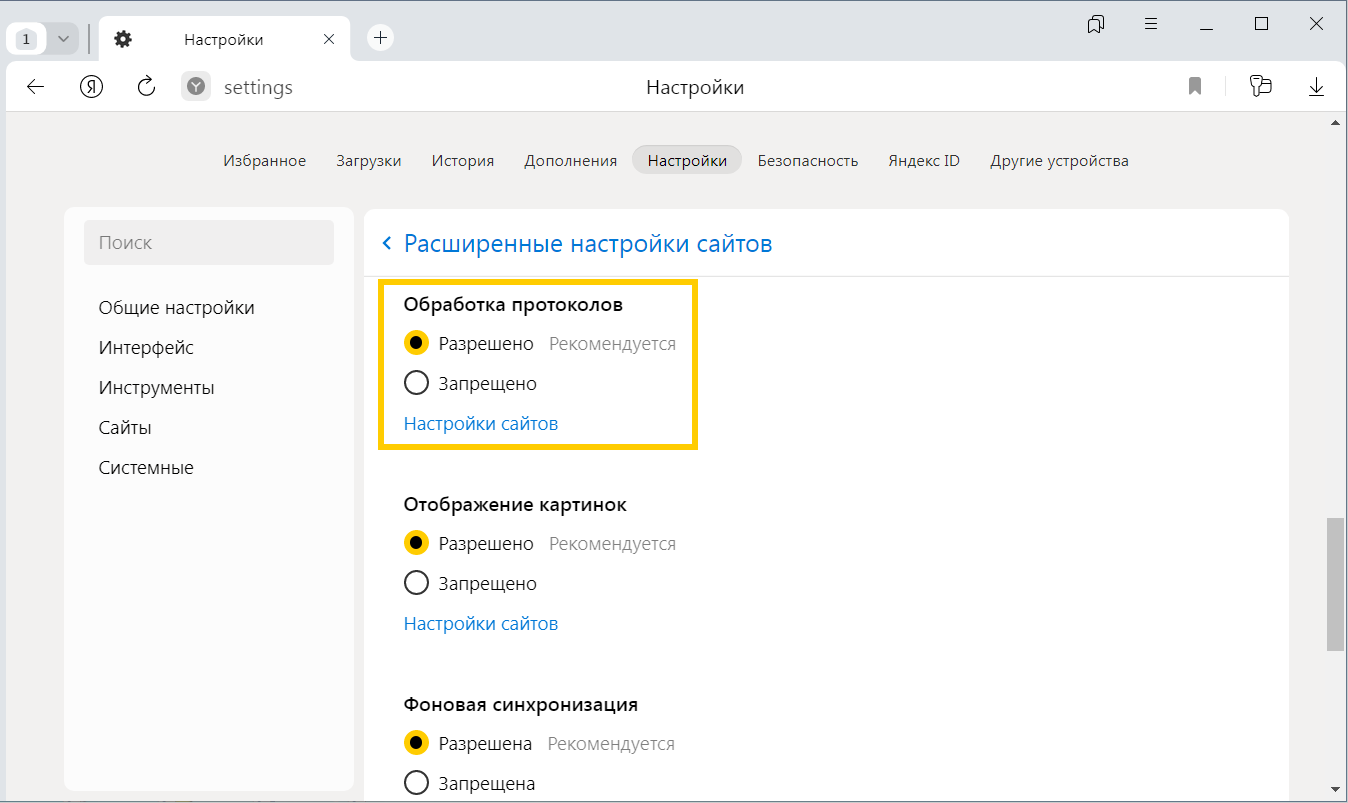
Task: Click the vertical page scrollbar thumb
Action: tap(1335, 584)
